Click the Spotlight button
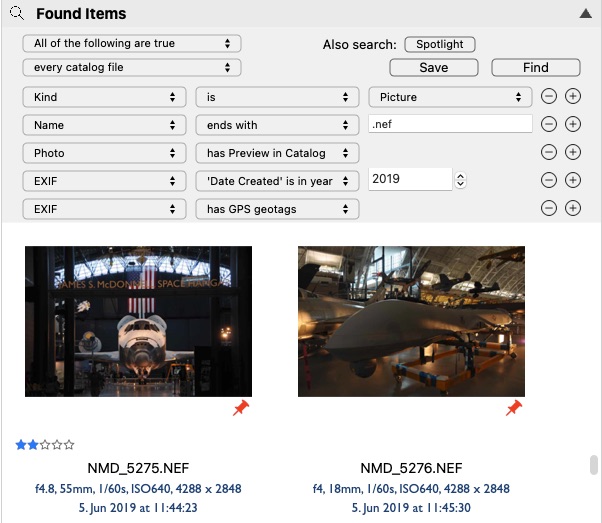This screenshot has height=523, width=602. (x=440, y=44)
